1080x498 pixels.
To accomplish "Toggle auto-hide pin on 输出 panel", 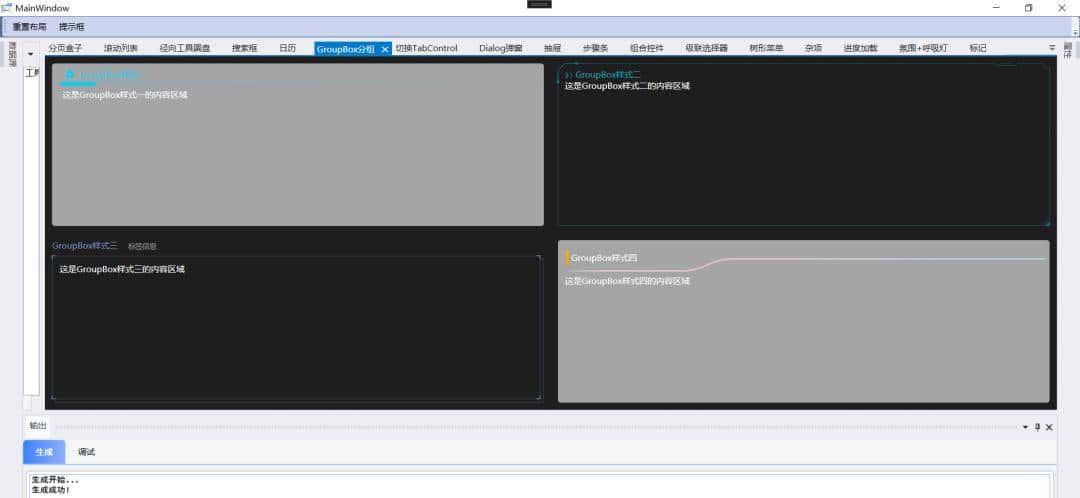I will [1037, 427].
